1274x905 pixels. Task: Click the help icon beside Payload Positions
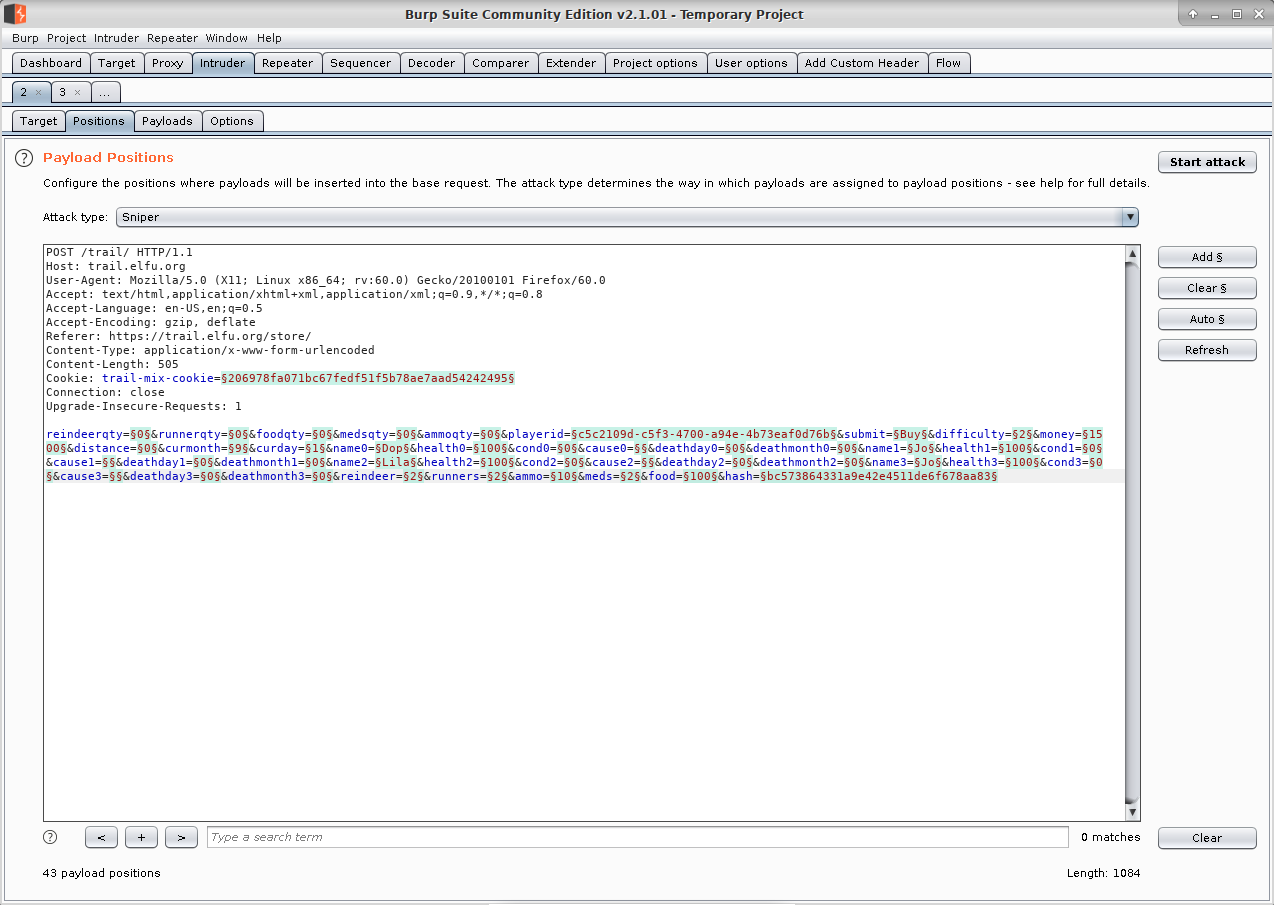[x=24, y=158]
